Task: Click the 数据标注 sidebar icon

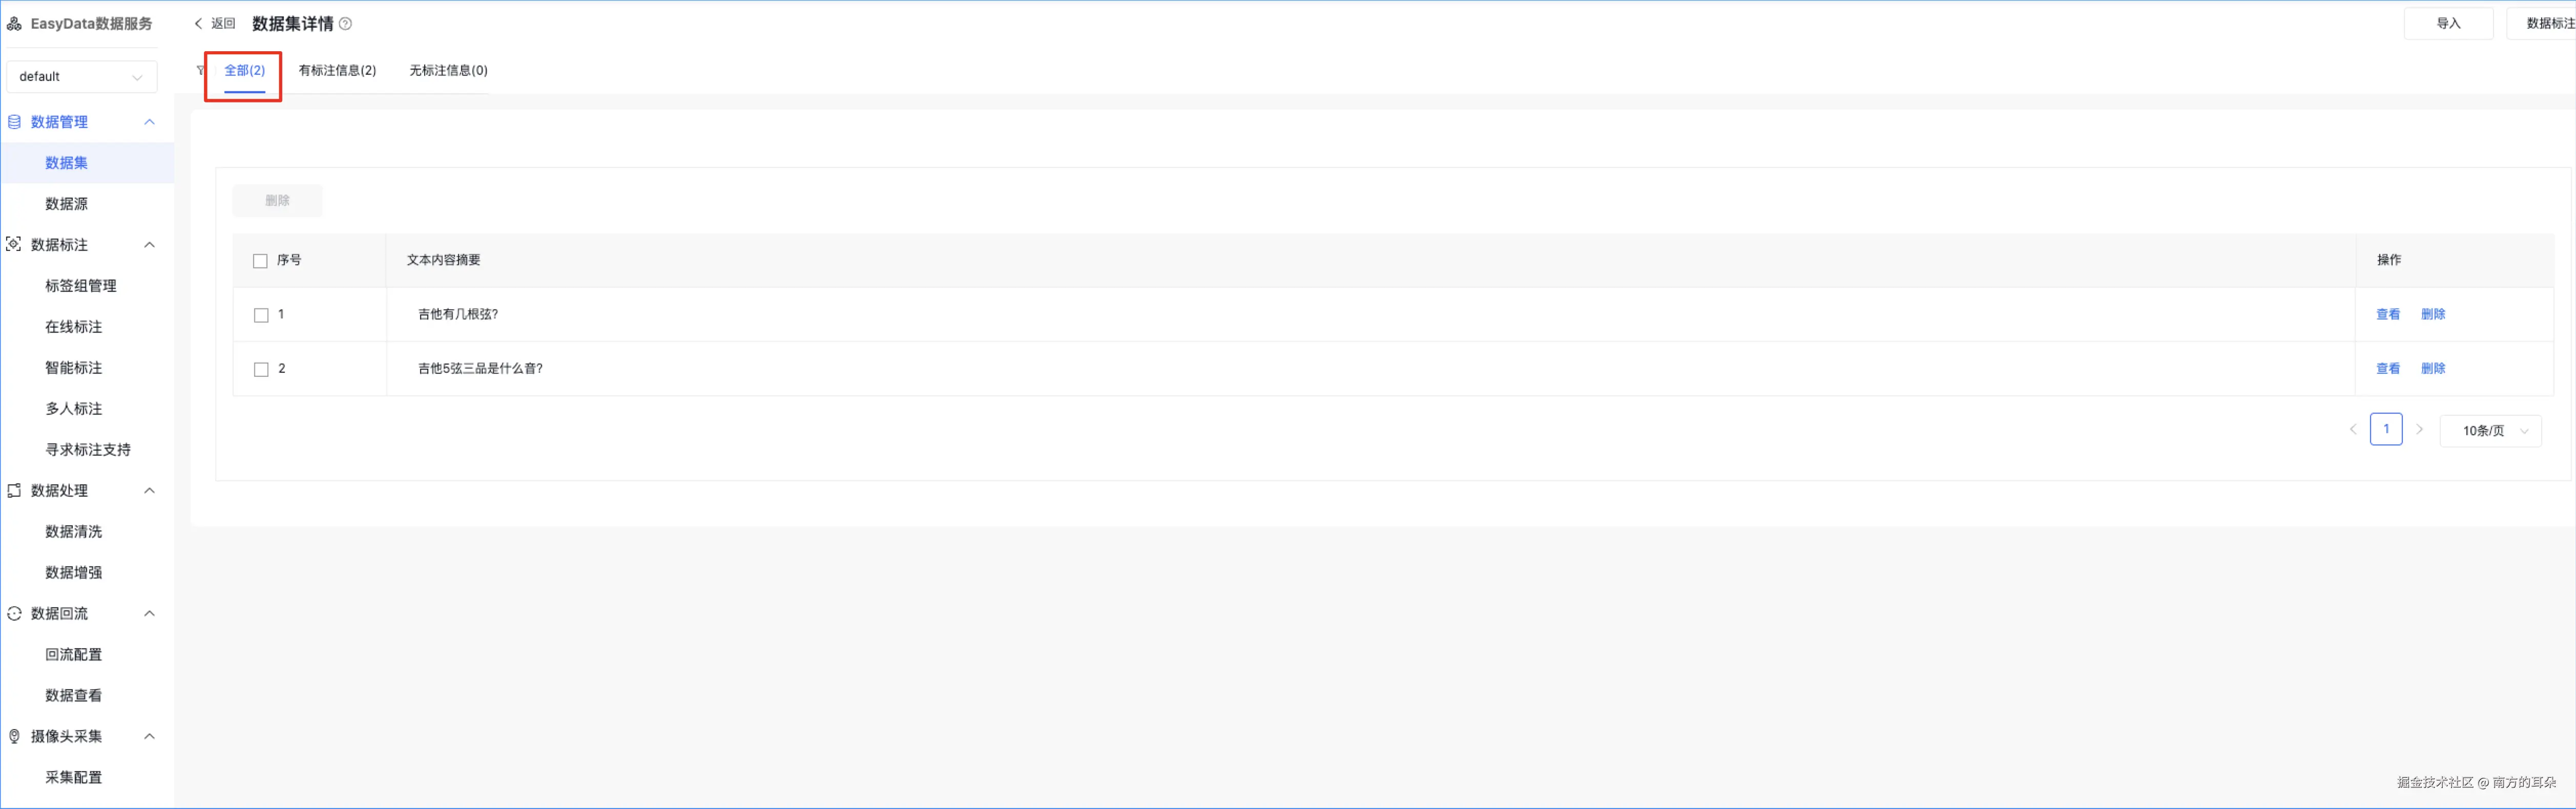Action: 14,245
